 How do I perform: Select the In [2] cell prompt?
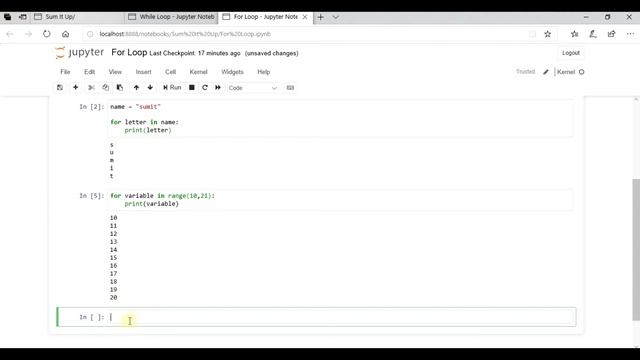pyautogui.click(x=91, y=107)
